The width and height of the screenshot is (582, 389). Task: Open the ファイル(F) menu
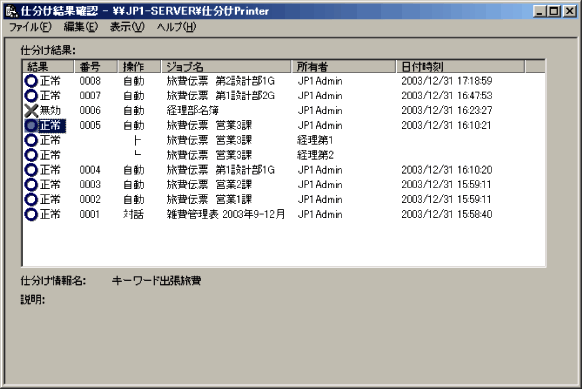click(30, 27)
